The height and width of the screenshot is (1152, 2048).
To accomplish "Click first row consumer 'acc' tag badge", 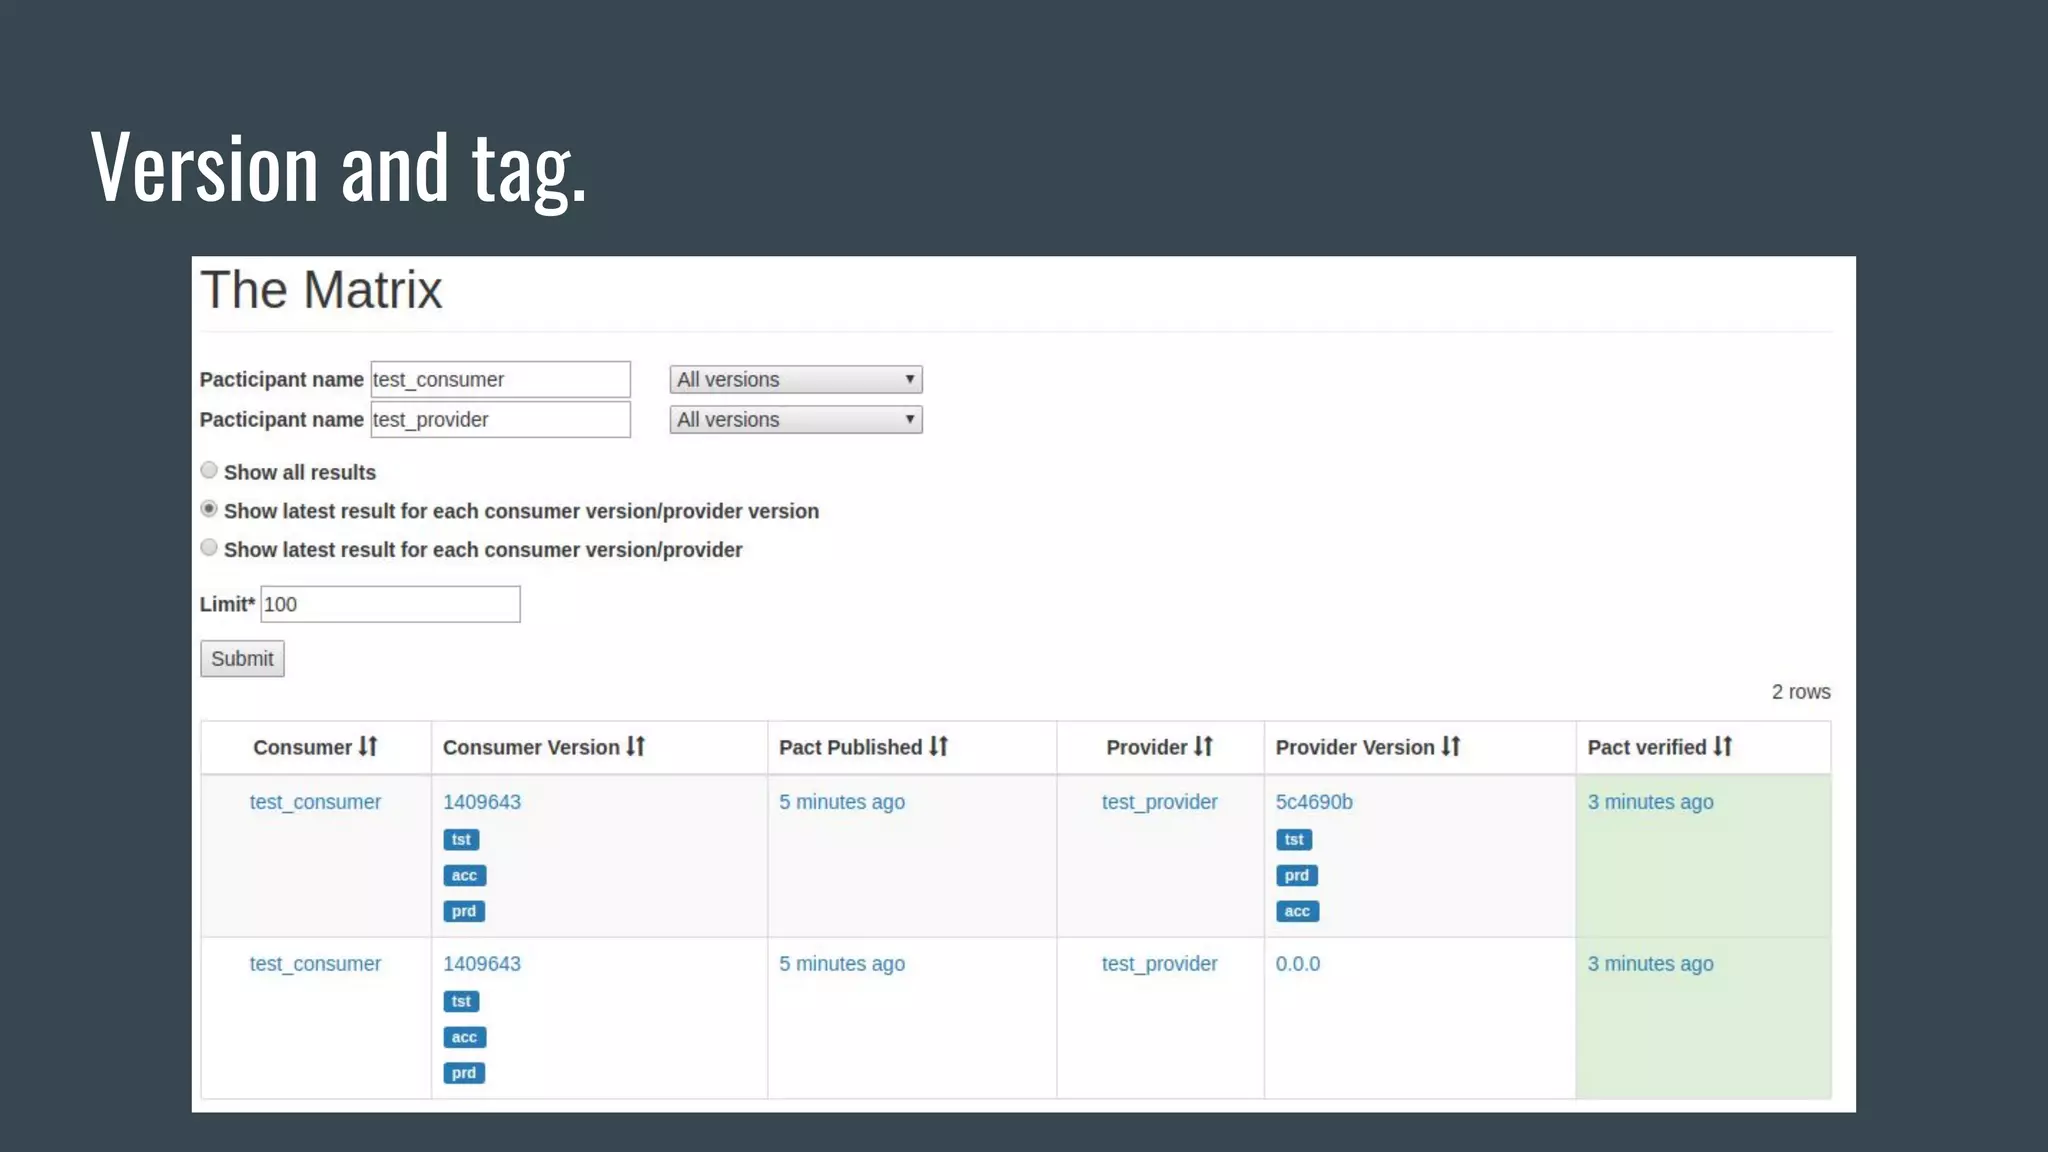I will [x=464, y=875].
